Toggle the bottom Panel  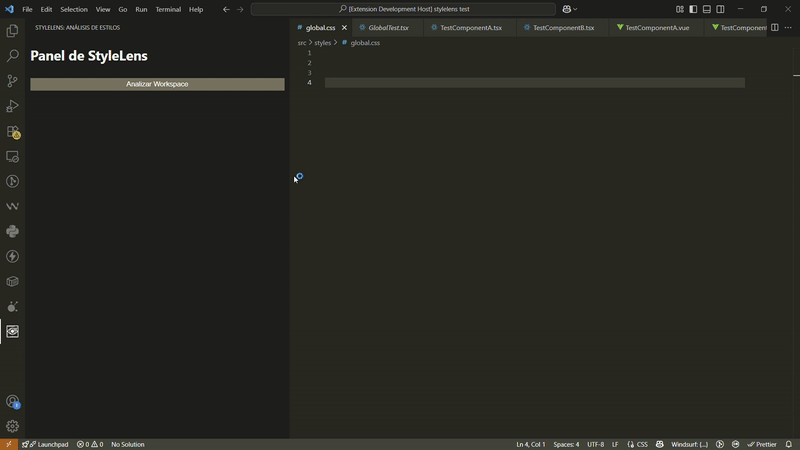[x=707, y=9]
